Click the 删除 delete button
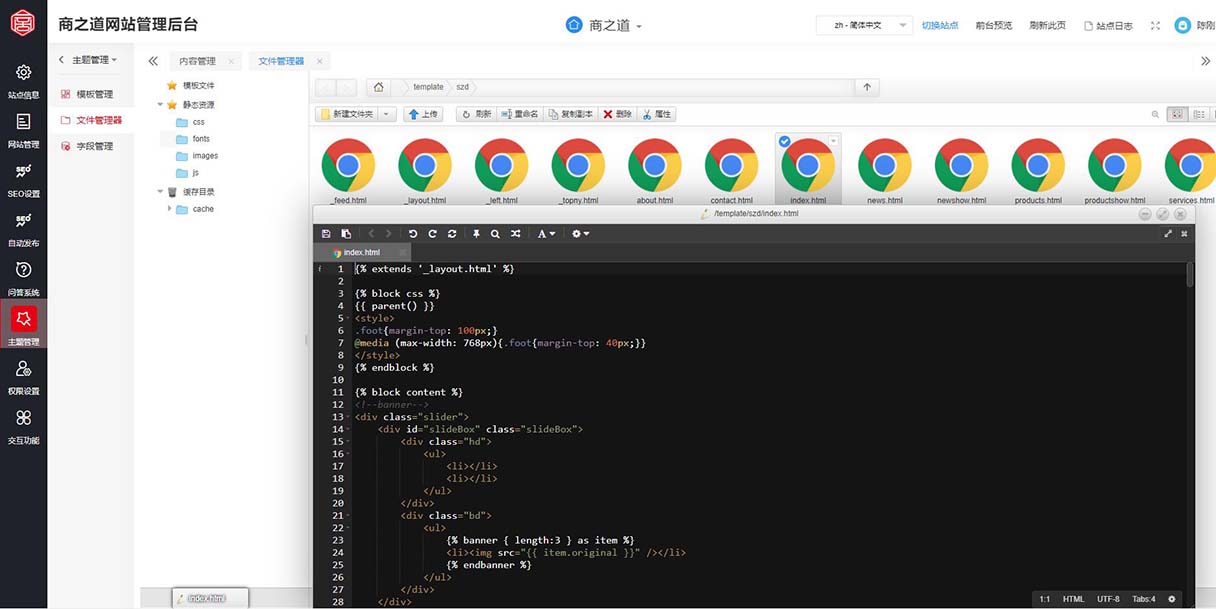Viewport: 1216px width, 609px height. click(x=617, y=114)
